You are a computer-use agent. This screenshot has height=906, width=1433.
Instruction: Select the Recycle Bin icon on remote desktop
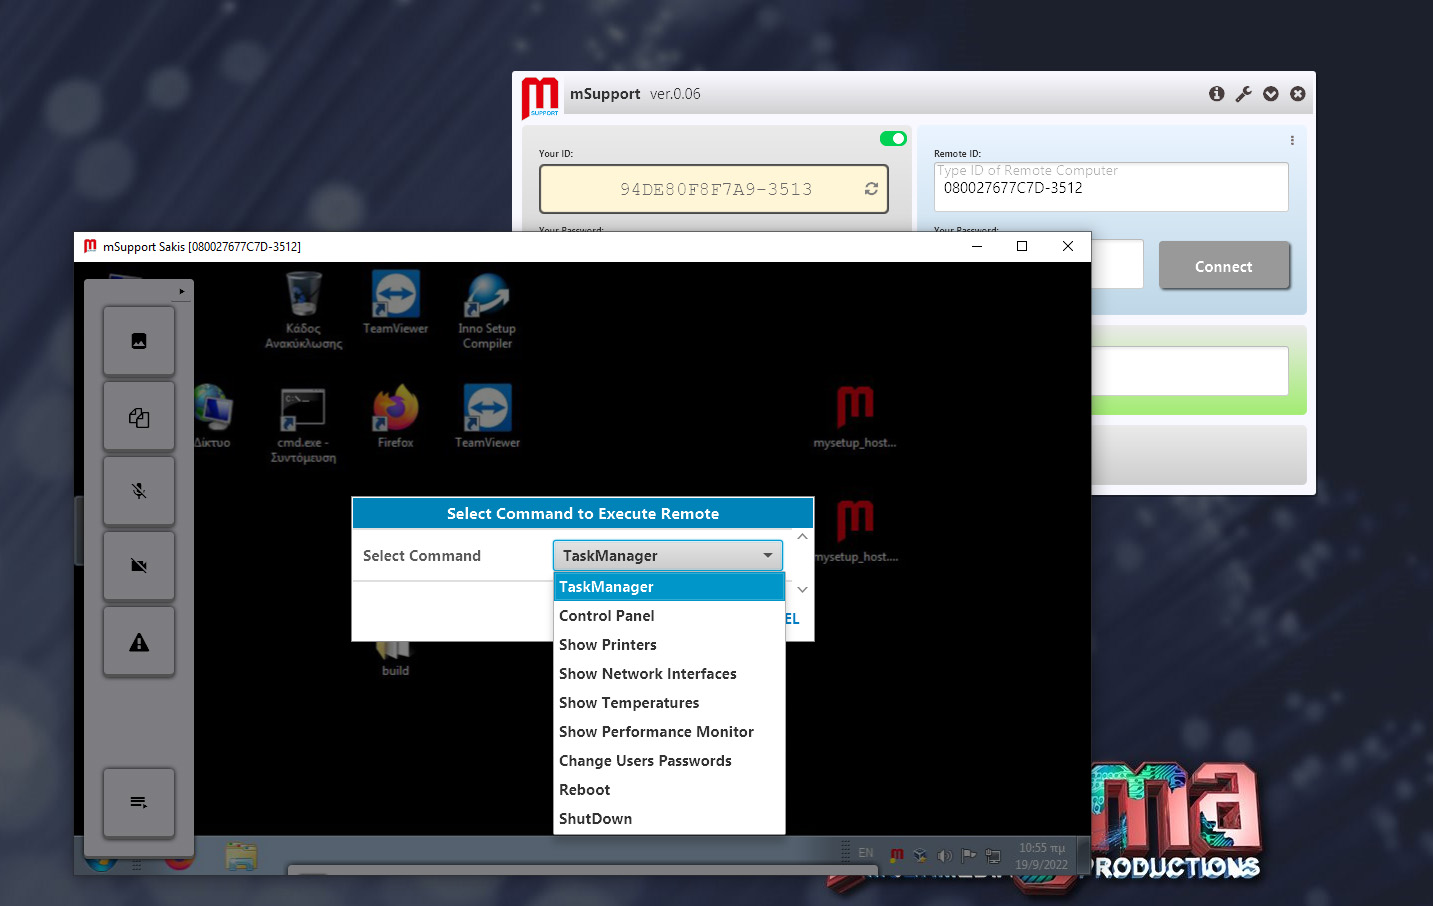[x=303, y=310]
